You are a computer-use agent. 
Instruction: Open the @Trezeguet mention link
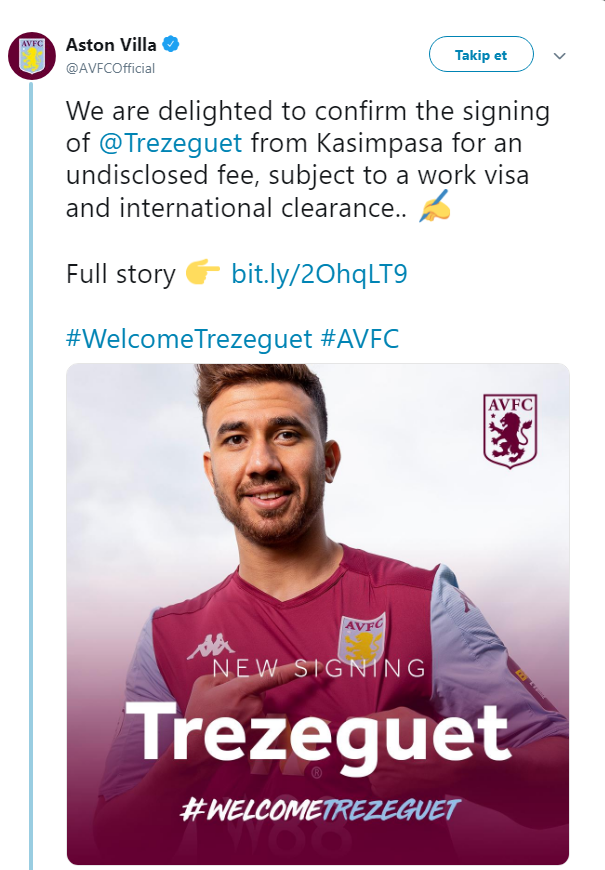[x=170, y=143]
